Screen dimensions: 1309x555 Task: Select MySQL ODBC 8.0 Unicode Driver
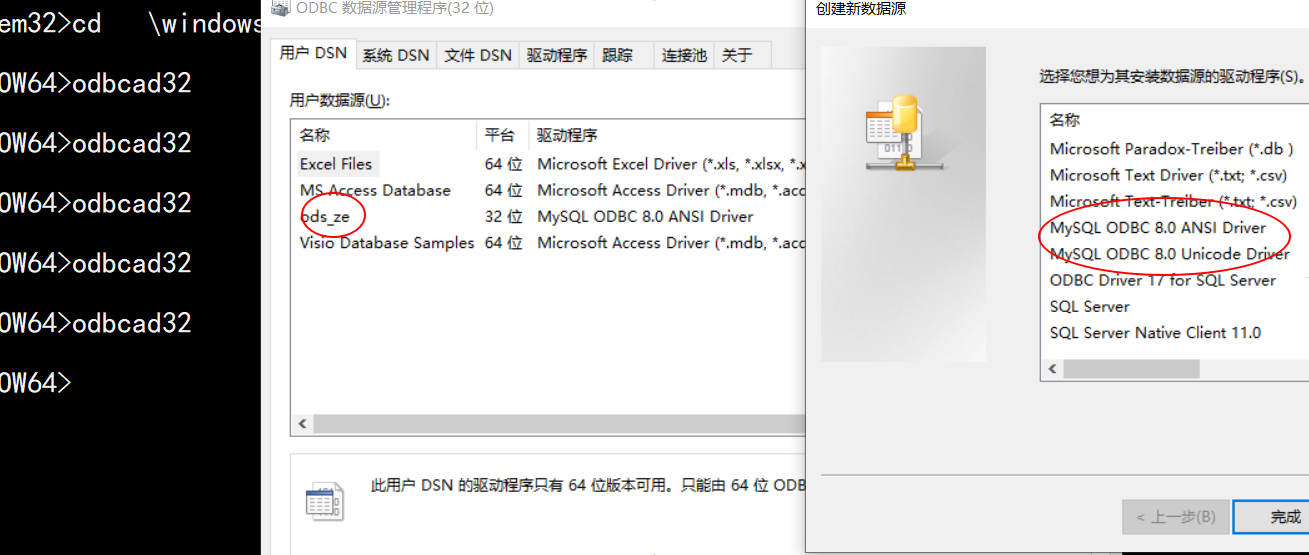[1169, 254]
